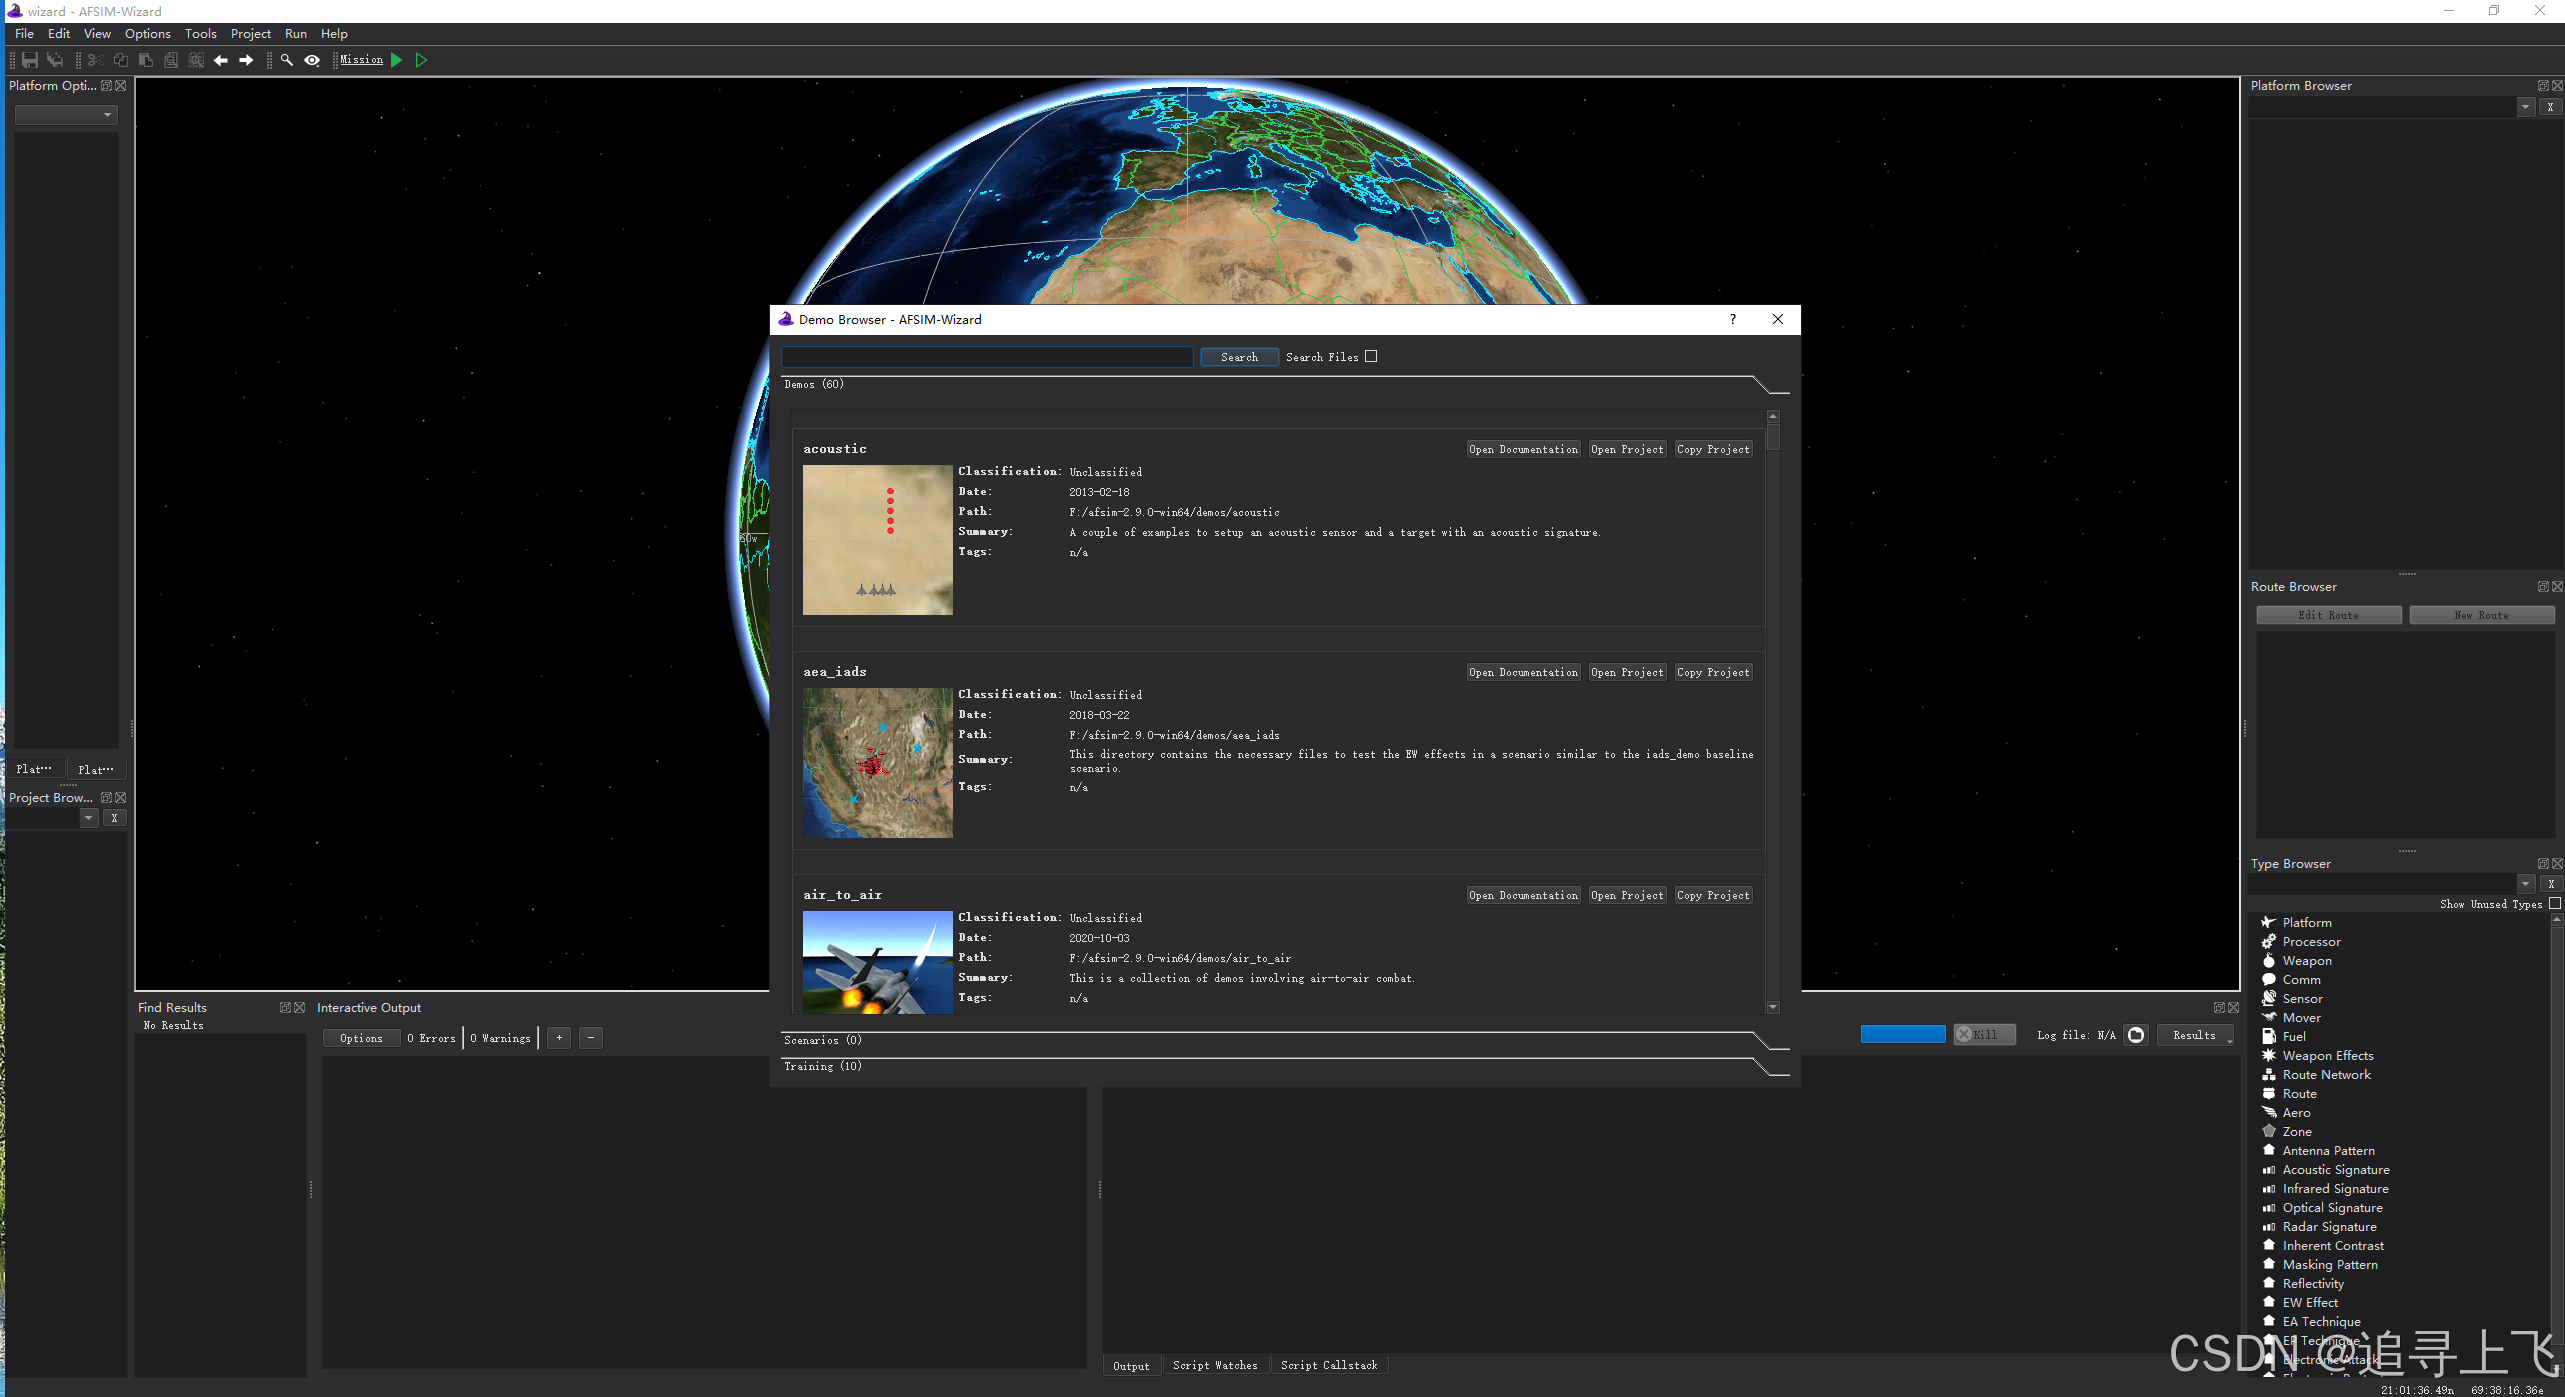2565x1397 pixels.
Task: Expand the Training (10) section
Action: pos(822,1066)
